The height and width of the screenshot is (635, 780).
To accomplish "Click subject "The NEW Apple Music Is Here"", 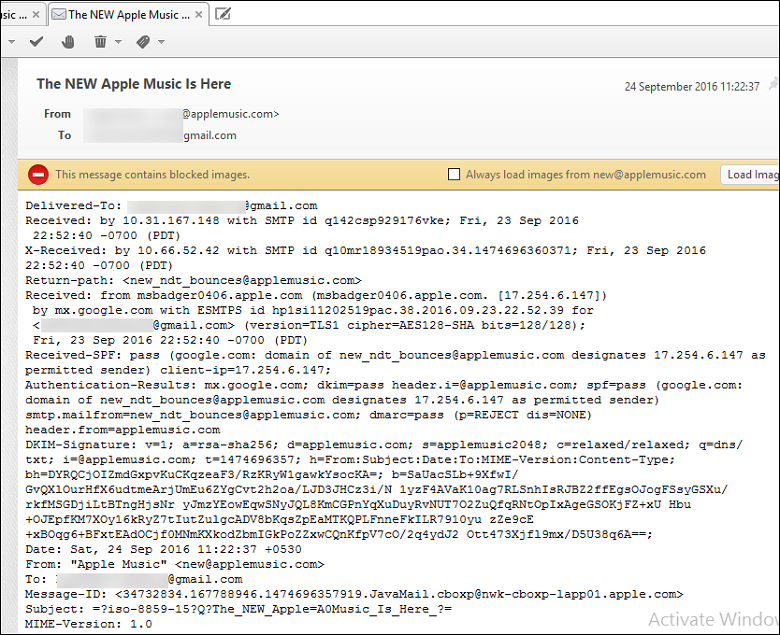I will [x=134, y=84].
